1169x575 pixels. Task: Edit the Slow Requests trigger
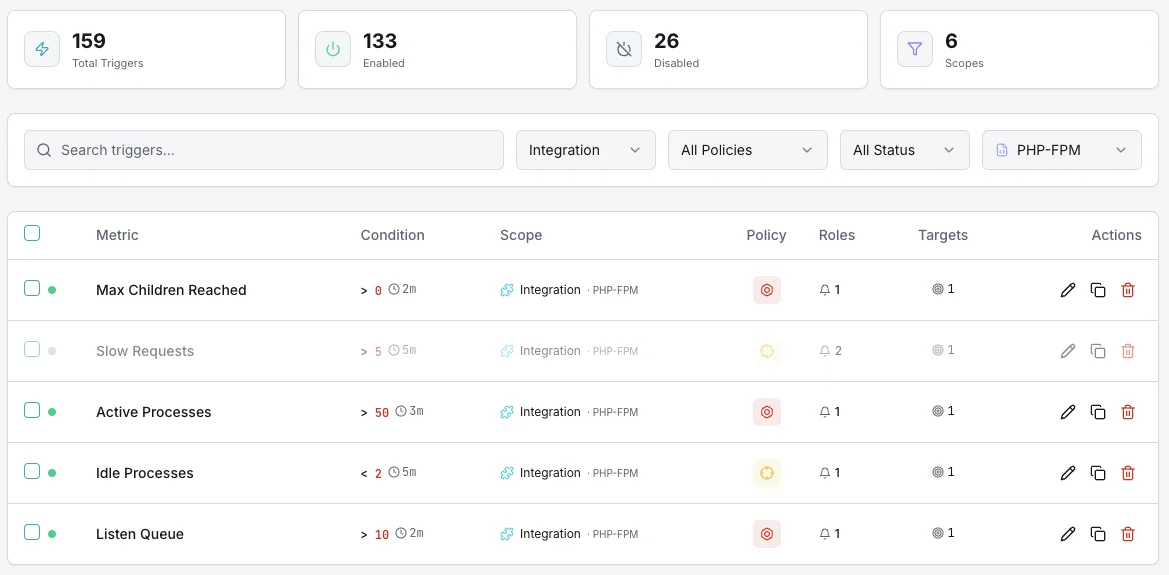[1068, 351]
